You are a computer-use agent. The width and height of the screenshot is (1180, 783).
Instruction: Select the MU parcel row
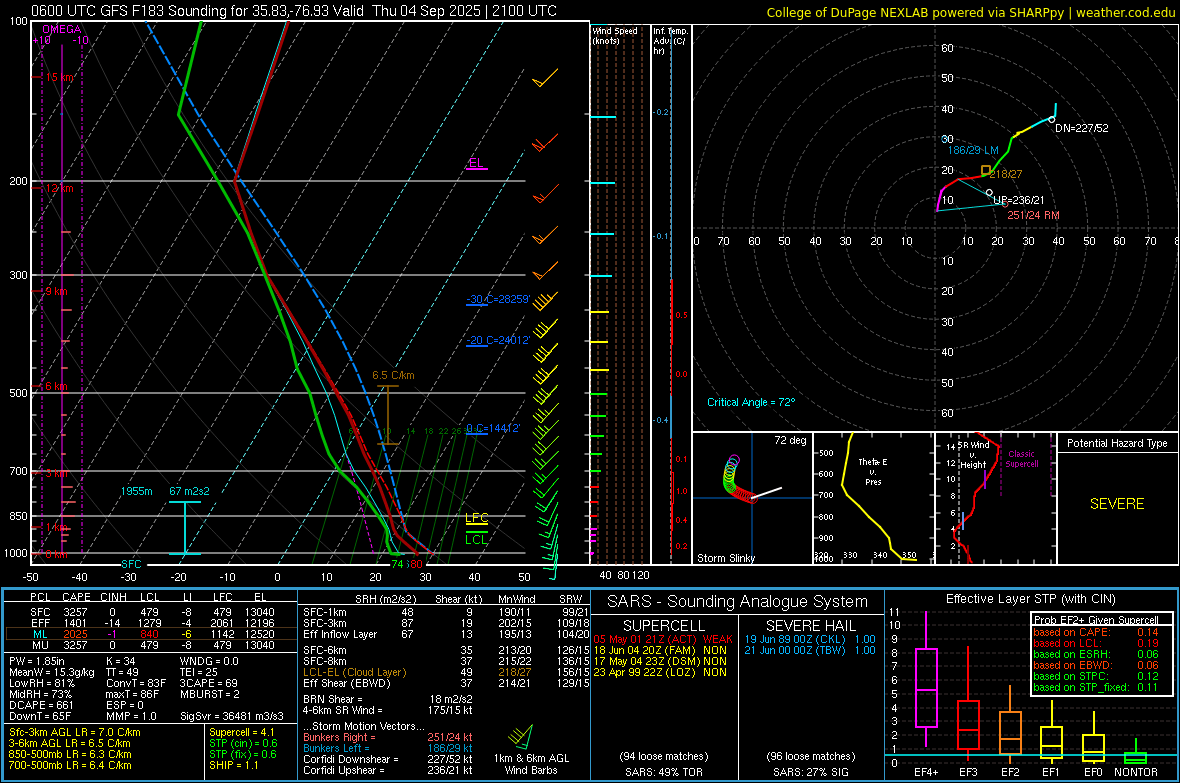(151, 645)
